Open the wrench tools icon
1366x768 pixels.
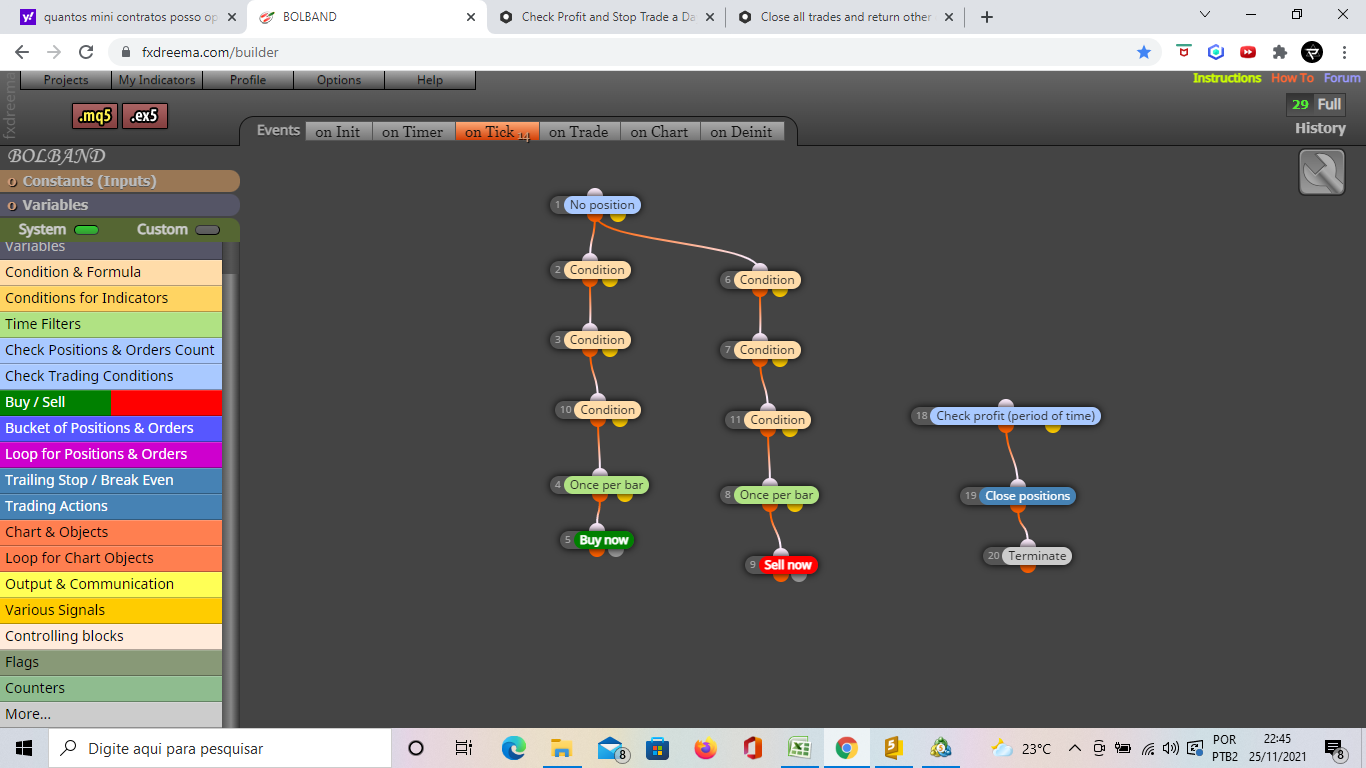click(1322, 172)
